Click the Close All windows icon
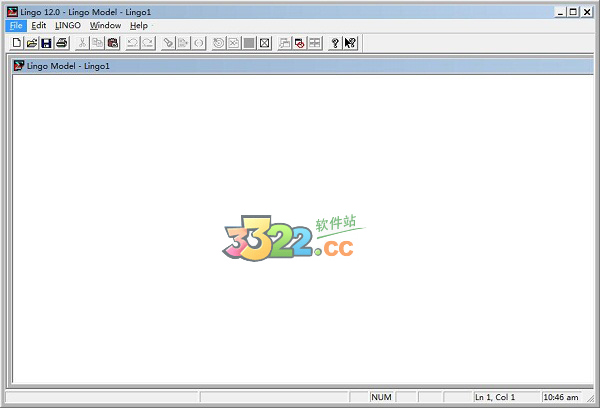 (300, 43)
